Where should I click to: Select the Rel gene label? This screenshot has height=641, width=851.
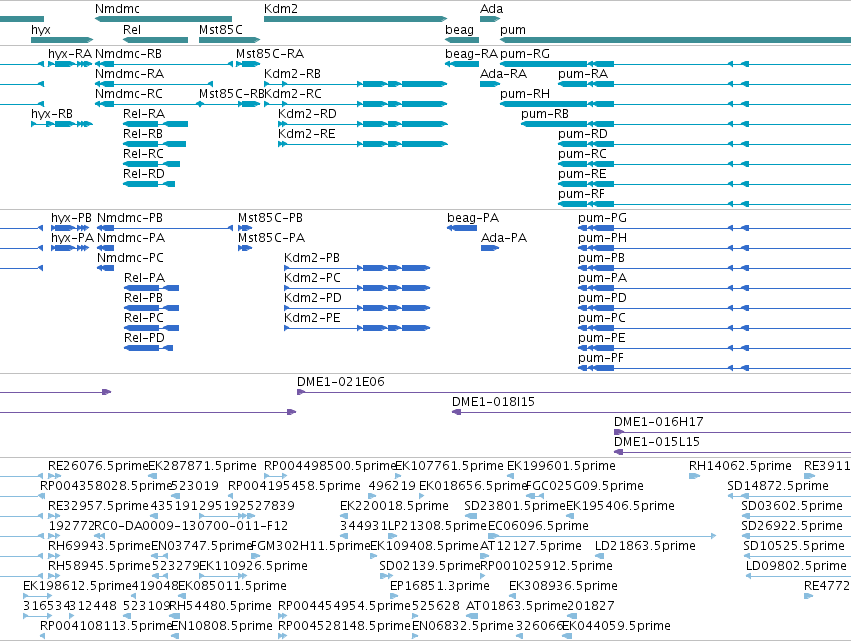(x=132, y=29)
